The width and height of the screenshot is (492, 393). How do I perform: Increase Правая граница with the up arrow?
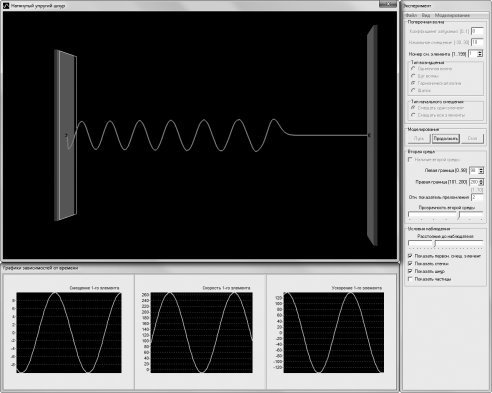tap(481, 180)
